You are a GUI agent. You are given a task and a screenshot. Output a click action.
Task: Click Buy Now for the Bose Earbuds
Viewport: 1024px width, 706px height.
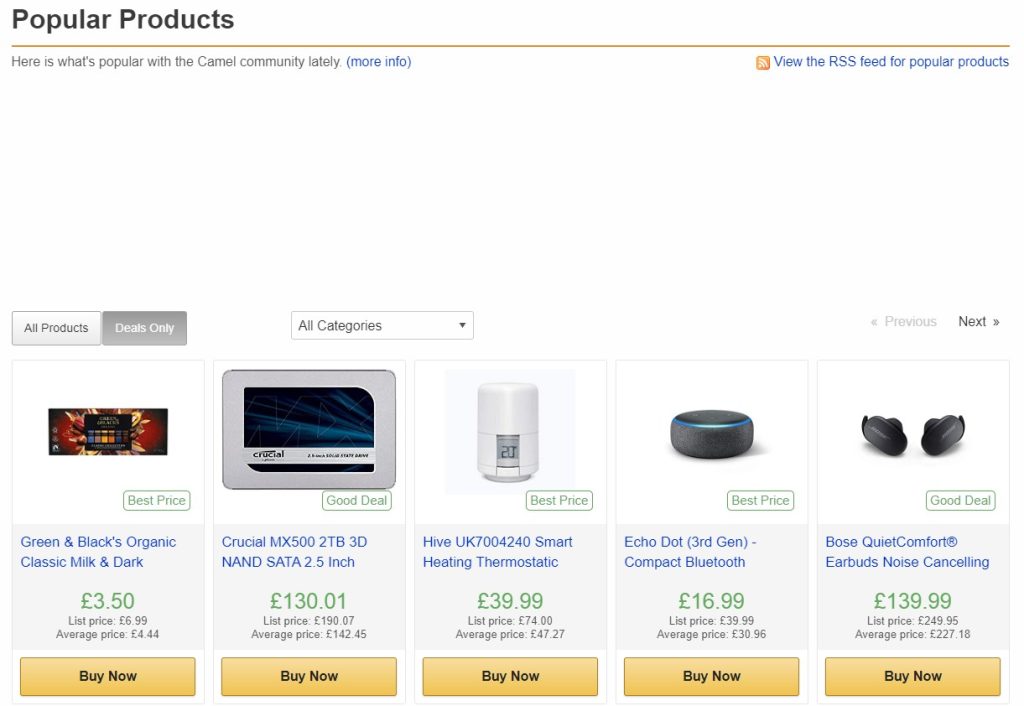[912, 676]
